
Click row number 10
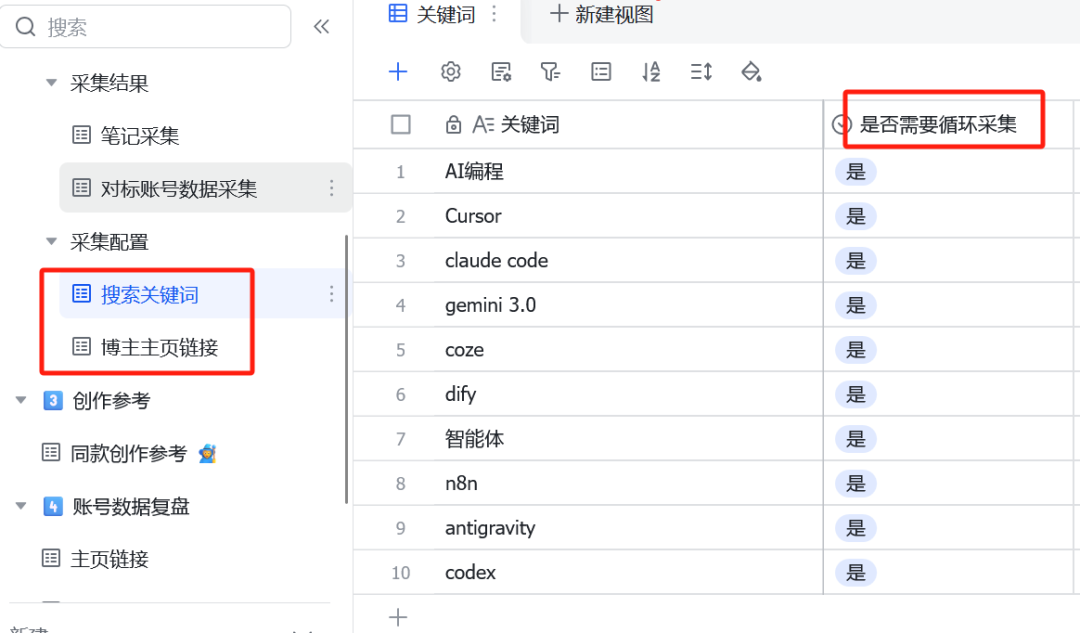(x=400, y=572)
